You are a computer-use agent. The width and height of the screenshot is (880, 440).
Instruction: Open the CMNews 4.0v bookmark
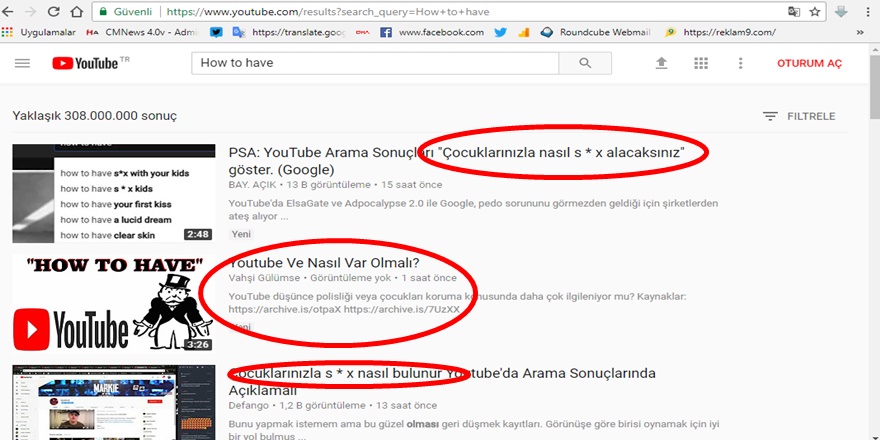pyautogui.click(x=142, y=33)
